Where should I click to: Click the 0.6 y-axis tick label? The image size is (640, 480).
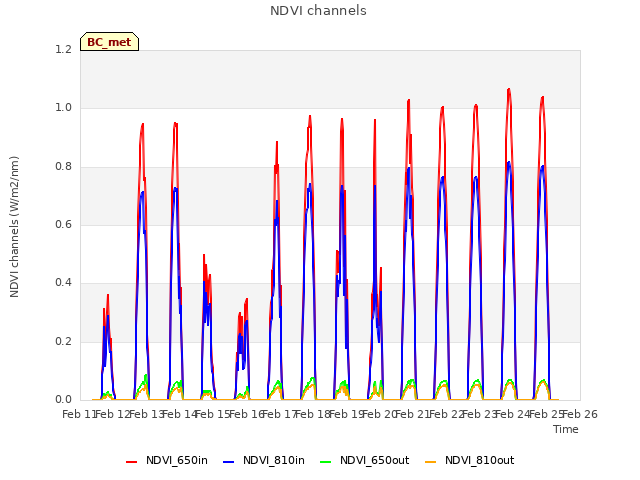pos(63,224)
